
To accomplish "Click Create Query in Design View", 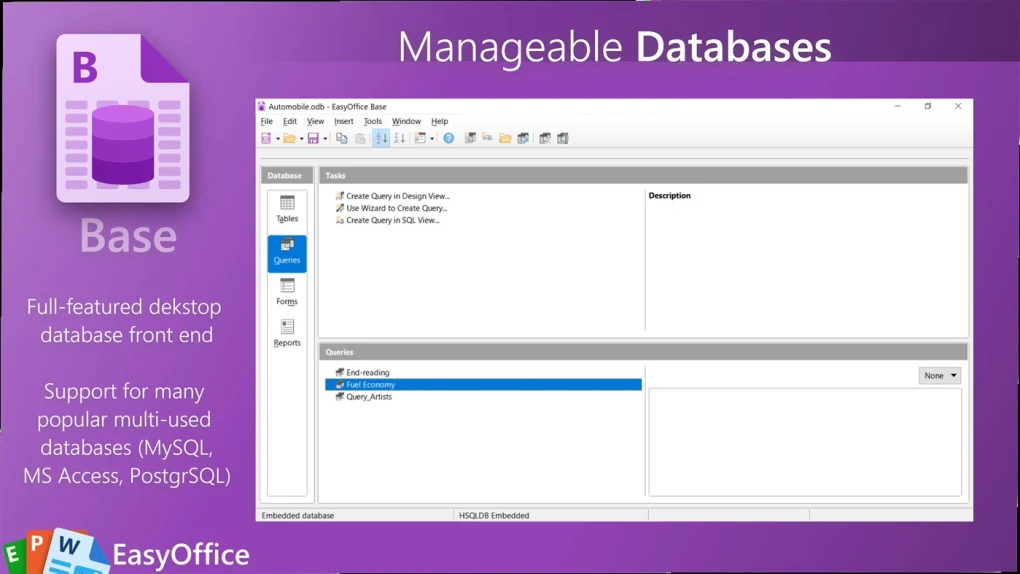I will click(392, 196).
